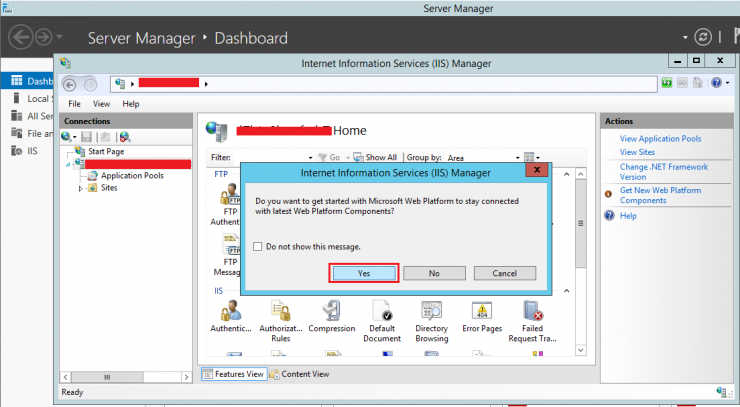Image resolution: width=740 pixels, height=407 pixels.
Task: Select Local Server in the Server Manager sidebar
Action: [x=28, y=99]
